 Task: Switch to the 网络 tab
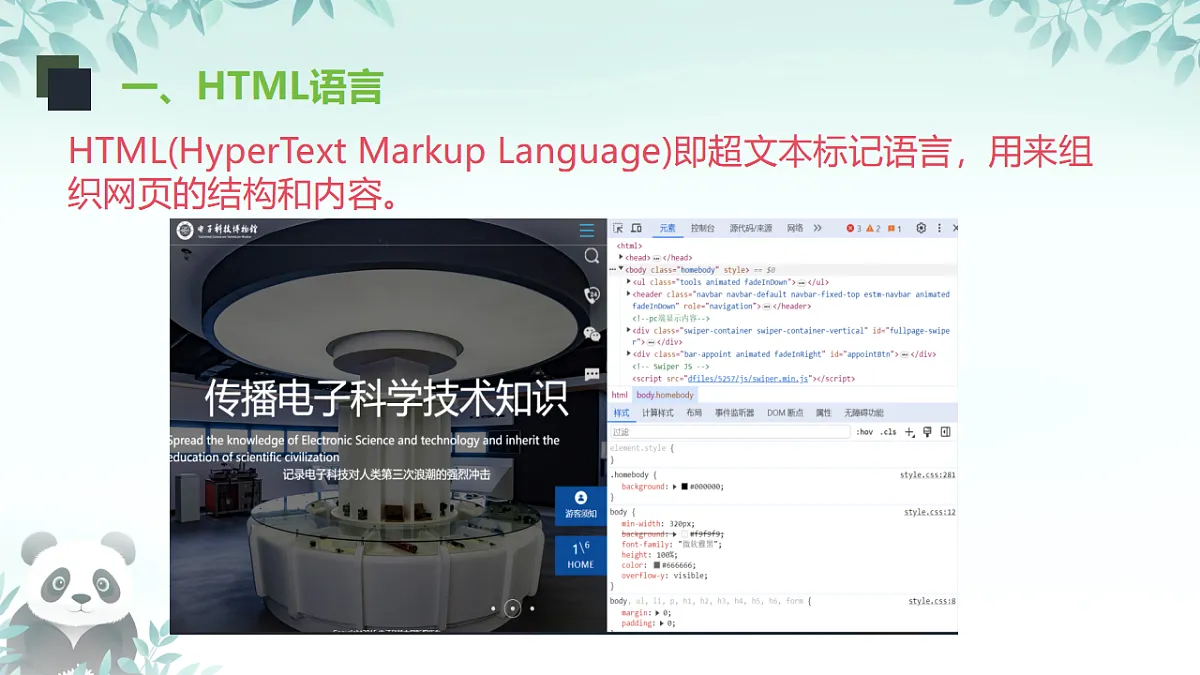795,228
